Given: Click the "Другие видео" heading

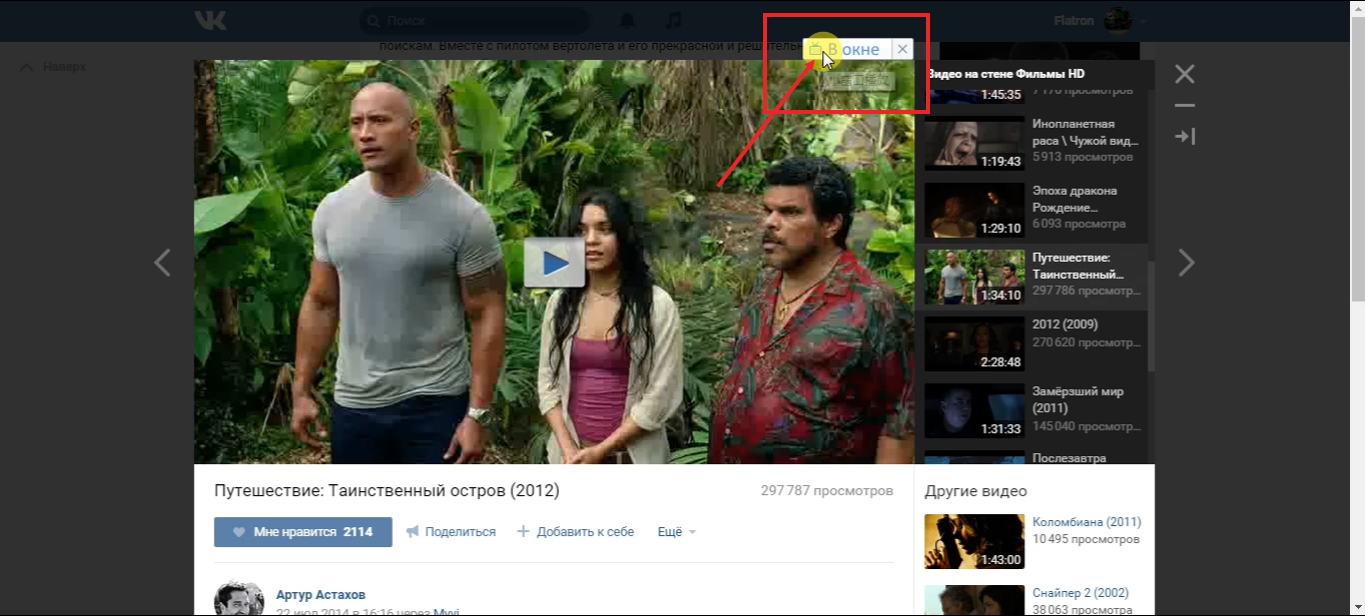Looking at the screenshot, I should [976, 491].
